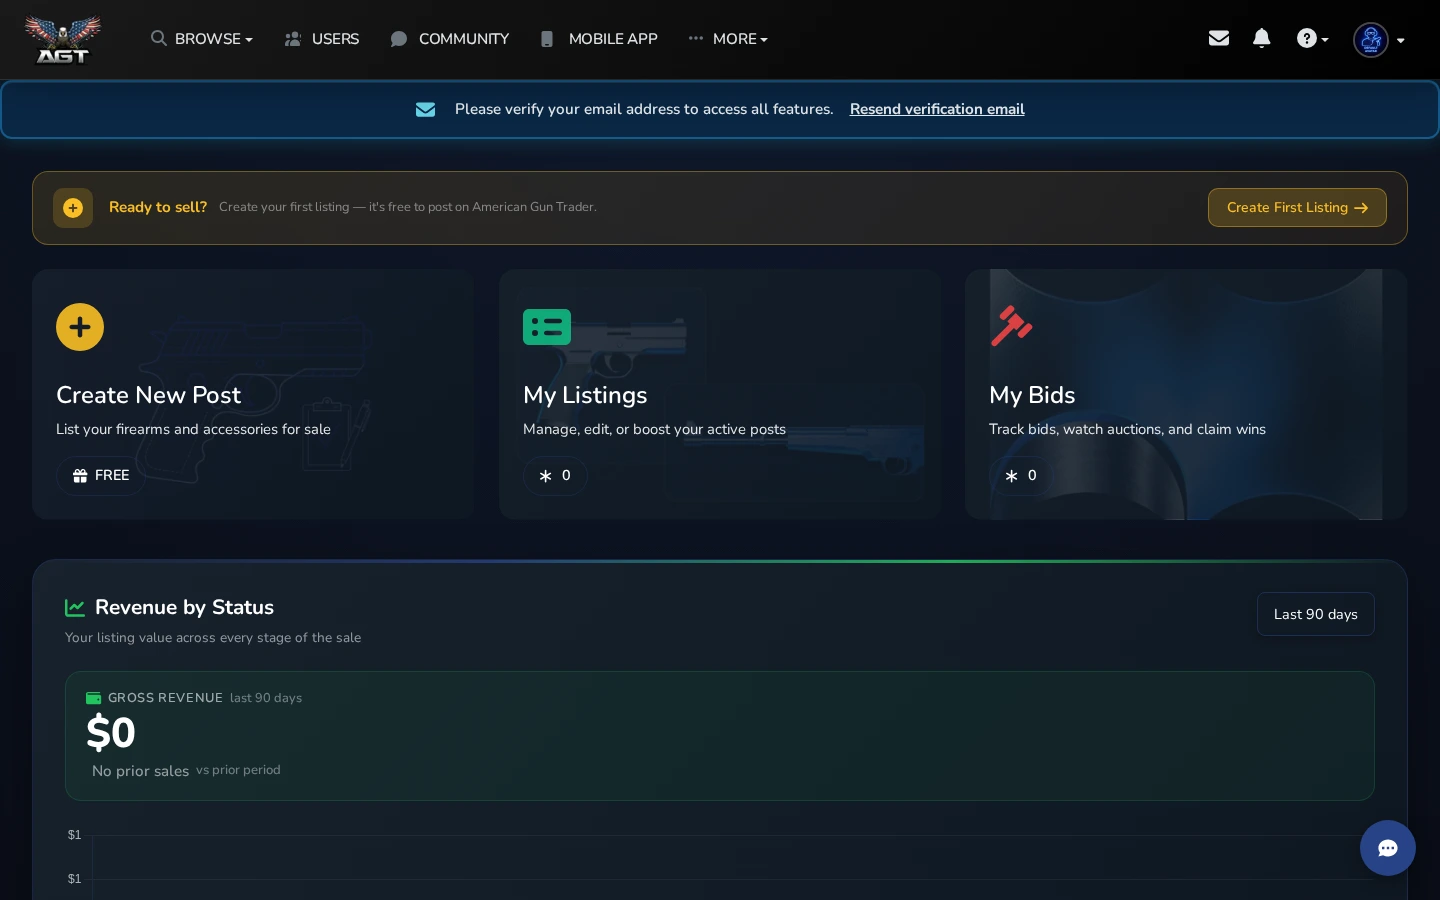
Task: Click the 'Ready to sell?' heading text
Action: 158,207
